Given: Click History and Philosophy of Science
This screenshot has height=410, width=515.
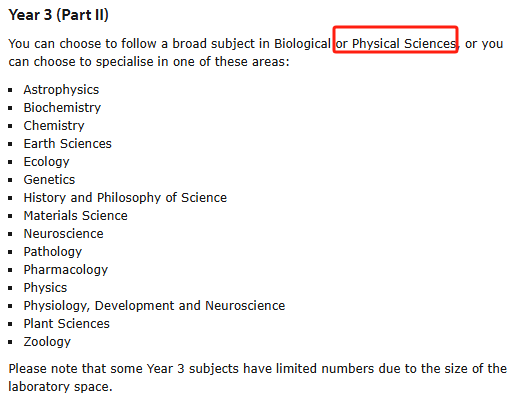Looking at the screenshot, I should pos(125,198).
